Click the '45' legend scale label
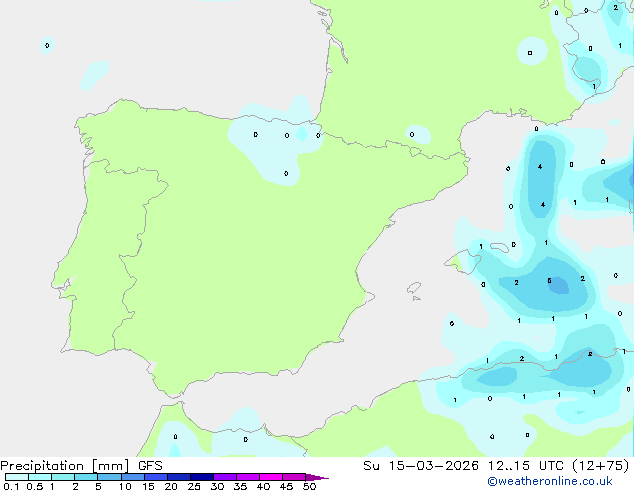The width and height of the screenshot is (634, 490). click(286, 486)
